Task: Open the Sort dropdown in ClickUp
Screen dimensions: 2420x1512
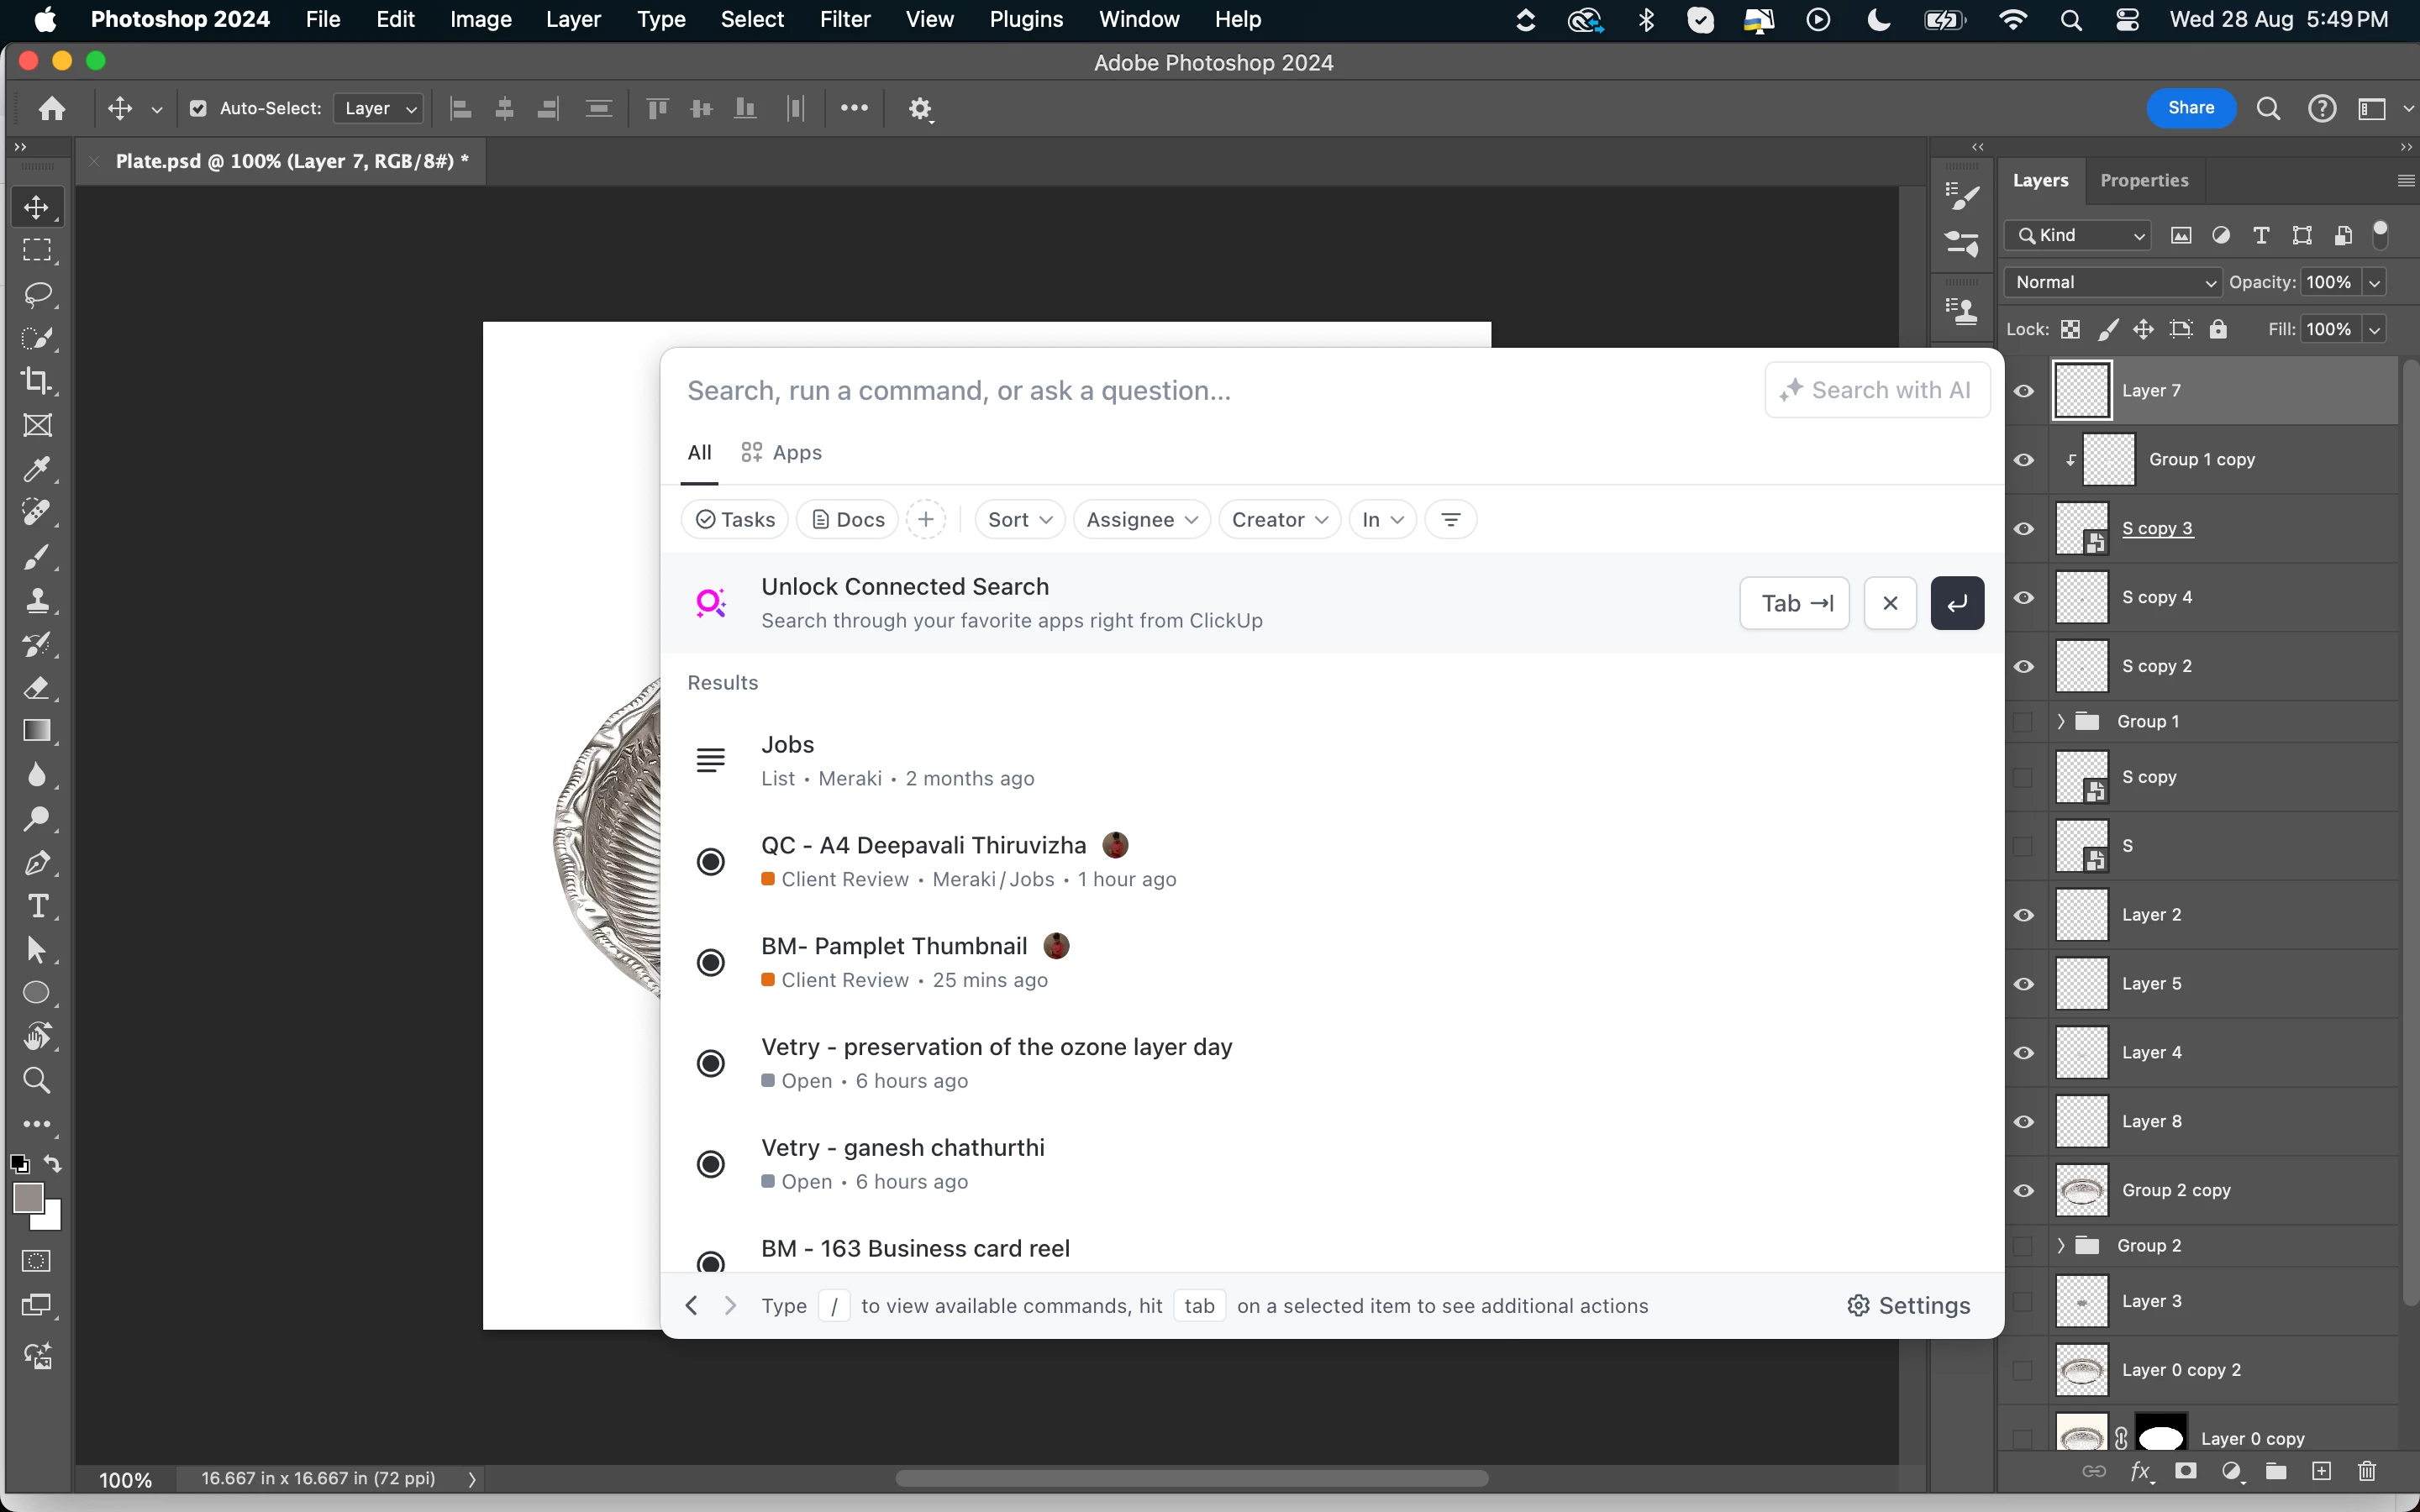Action: point(1019,519)
